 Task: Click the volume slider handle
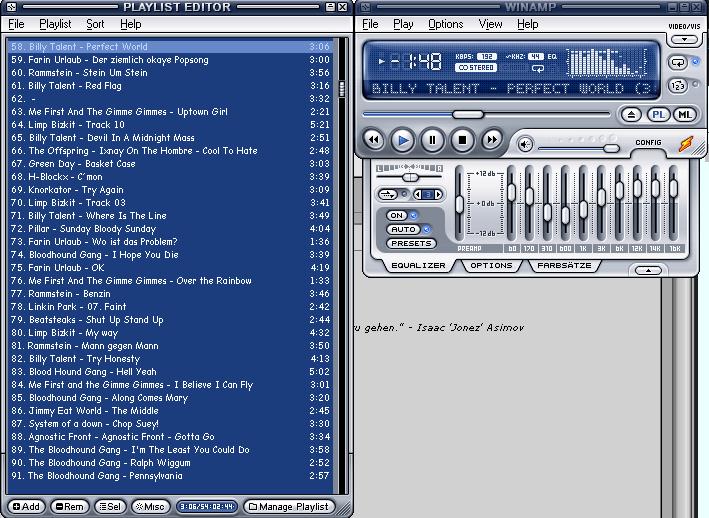[611, 148]
